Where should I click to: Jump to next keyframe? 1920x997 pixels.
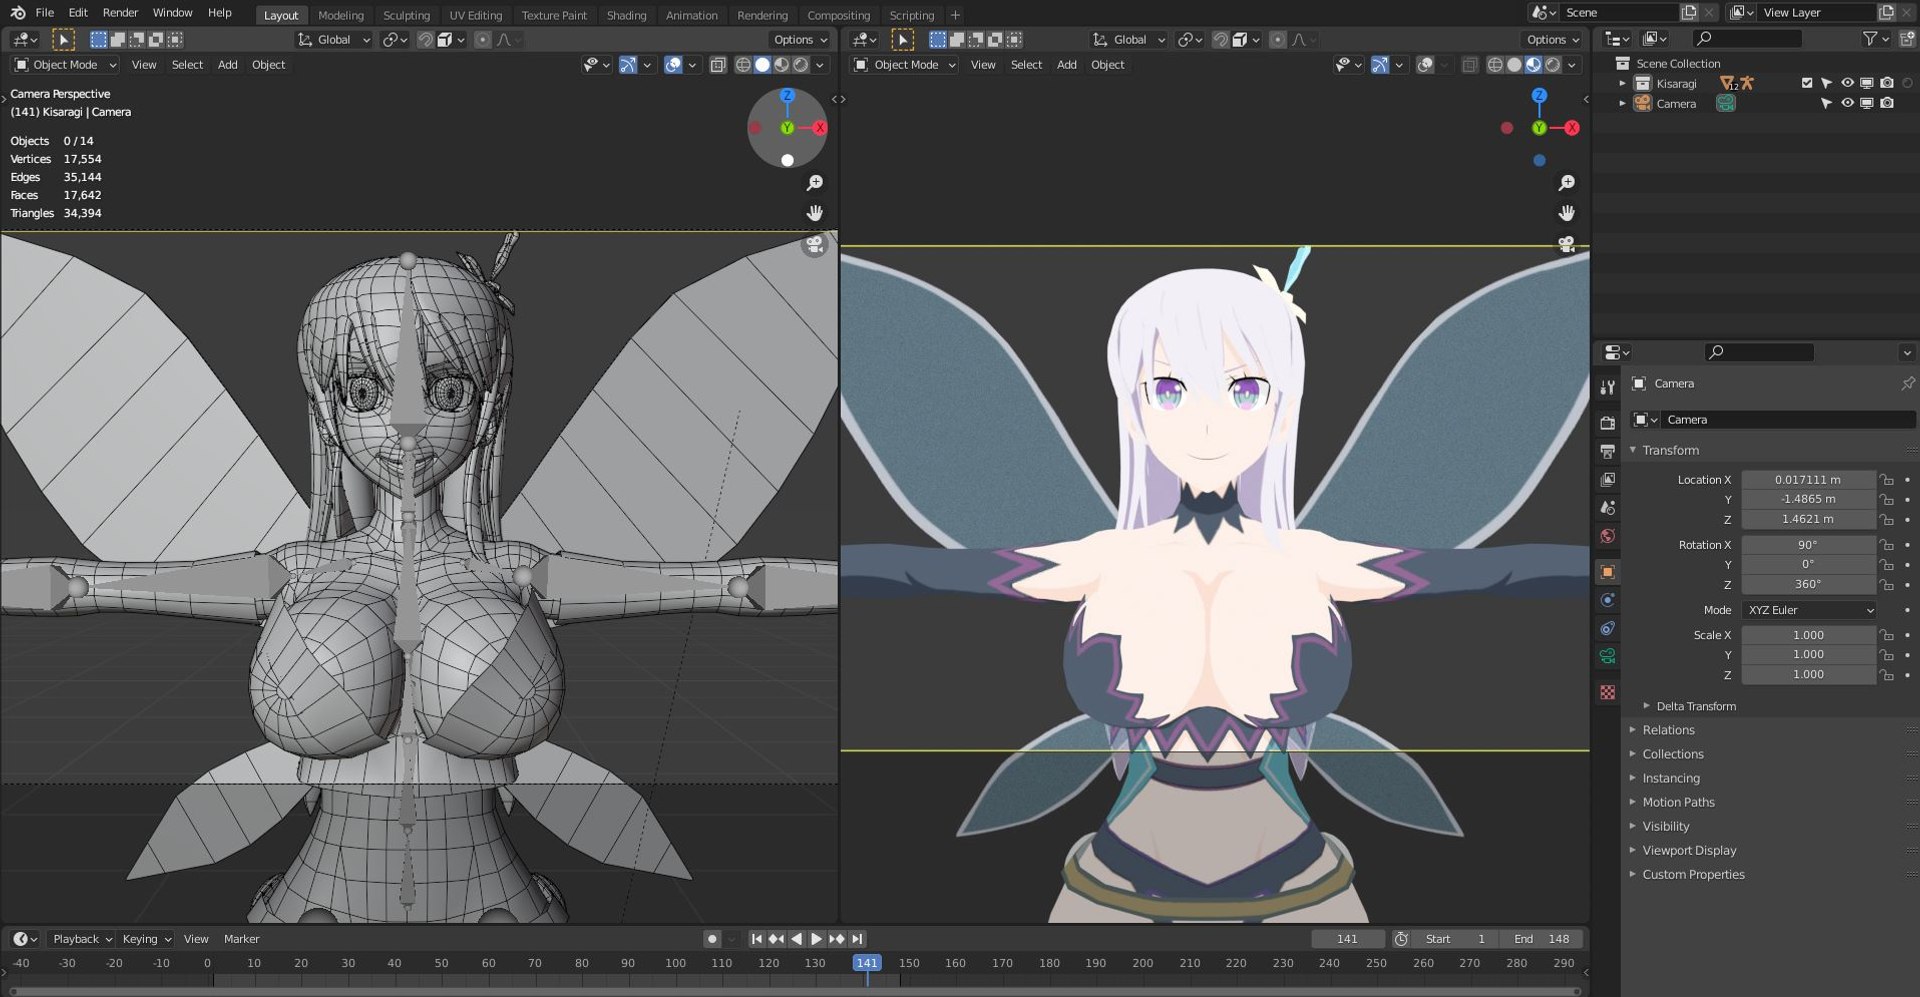pos(836,939)
